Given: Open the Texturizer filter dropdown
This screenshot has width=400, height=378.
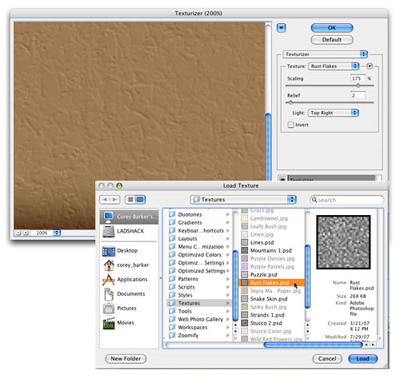Looking at the screenshot, I should pyautogui.click(x=325, y=54).
